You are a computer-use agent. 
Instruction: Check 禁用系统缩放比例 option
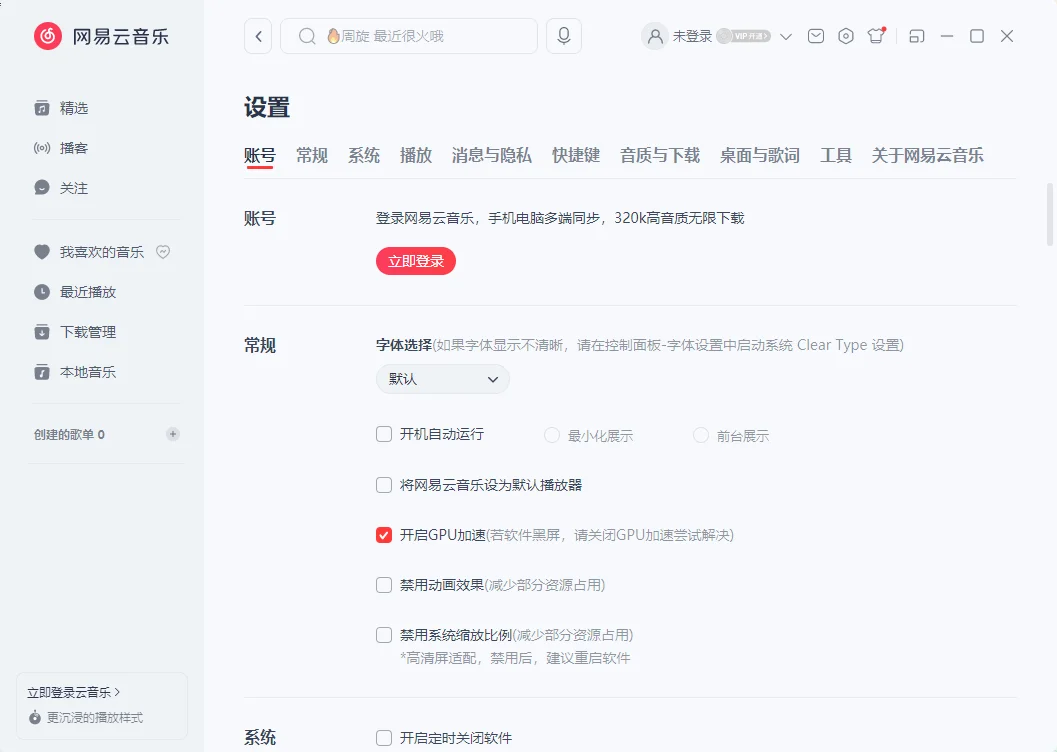384,635
